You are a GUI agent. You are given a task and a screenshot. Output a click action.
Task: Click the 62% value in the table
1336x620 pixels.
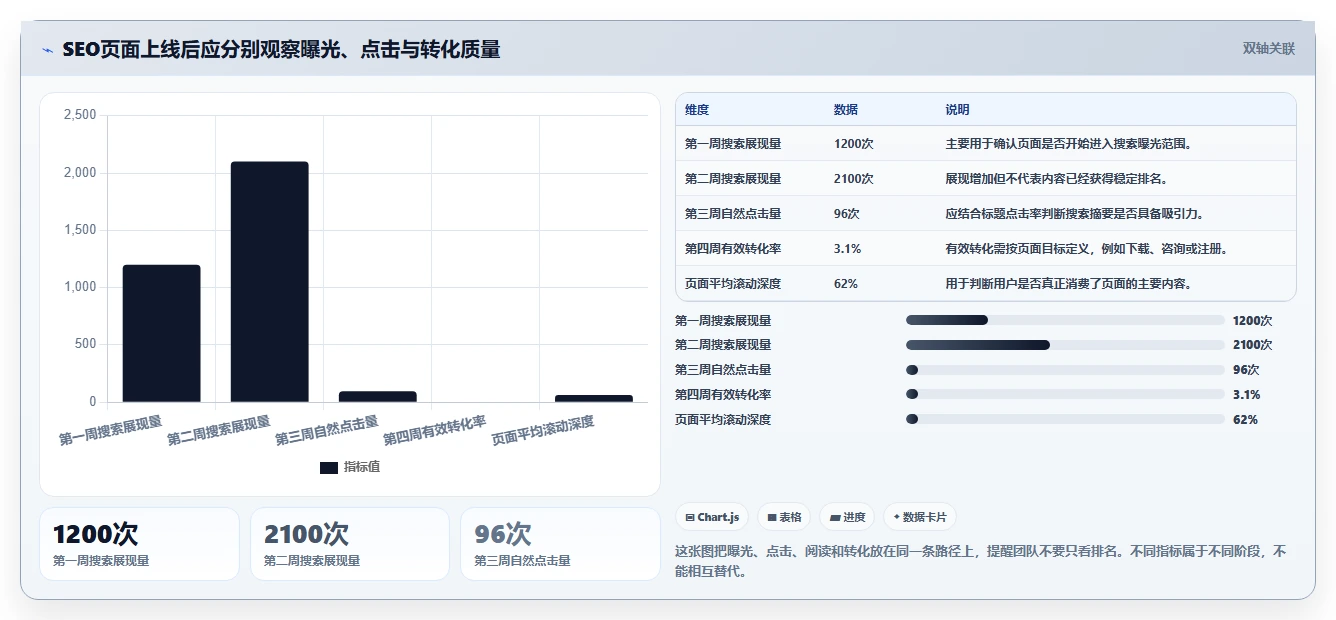click(x=845, y=284)
